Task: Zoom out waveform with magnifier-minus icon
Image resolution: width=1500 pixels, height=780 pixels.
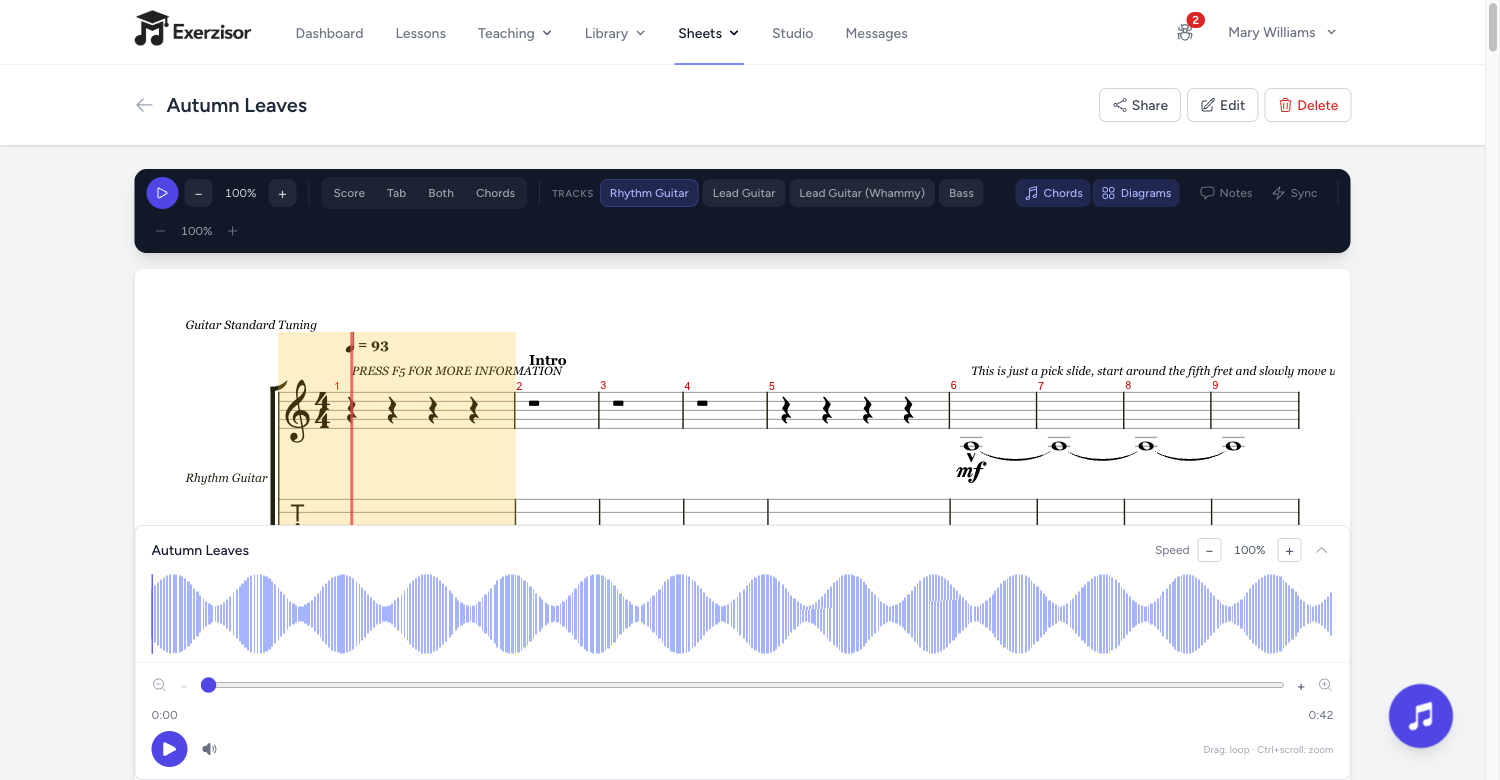Action: point(159,685)
